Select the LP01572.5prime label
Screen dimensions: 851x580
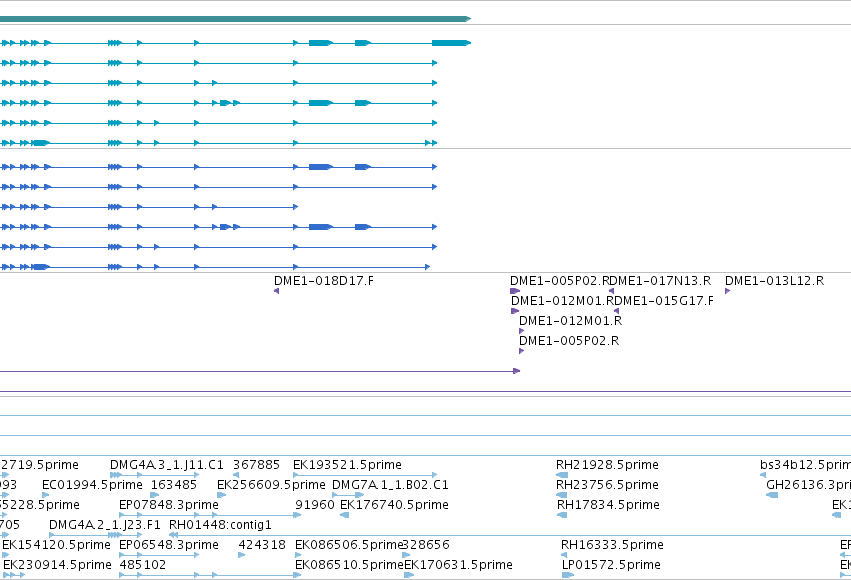(x=611, y=565)
